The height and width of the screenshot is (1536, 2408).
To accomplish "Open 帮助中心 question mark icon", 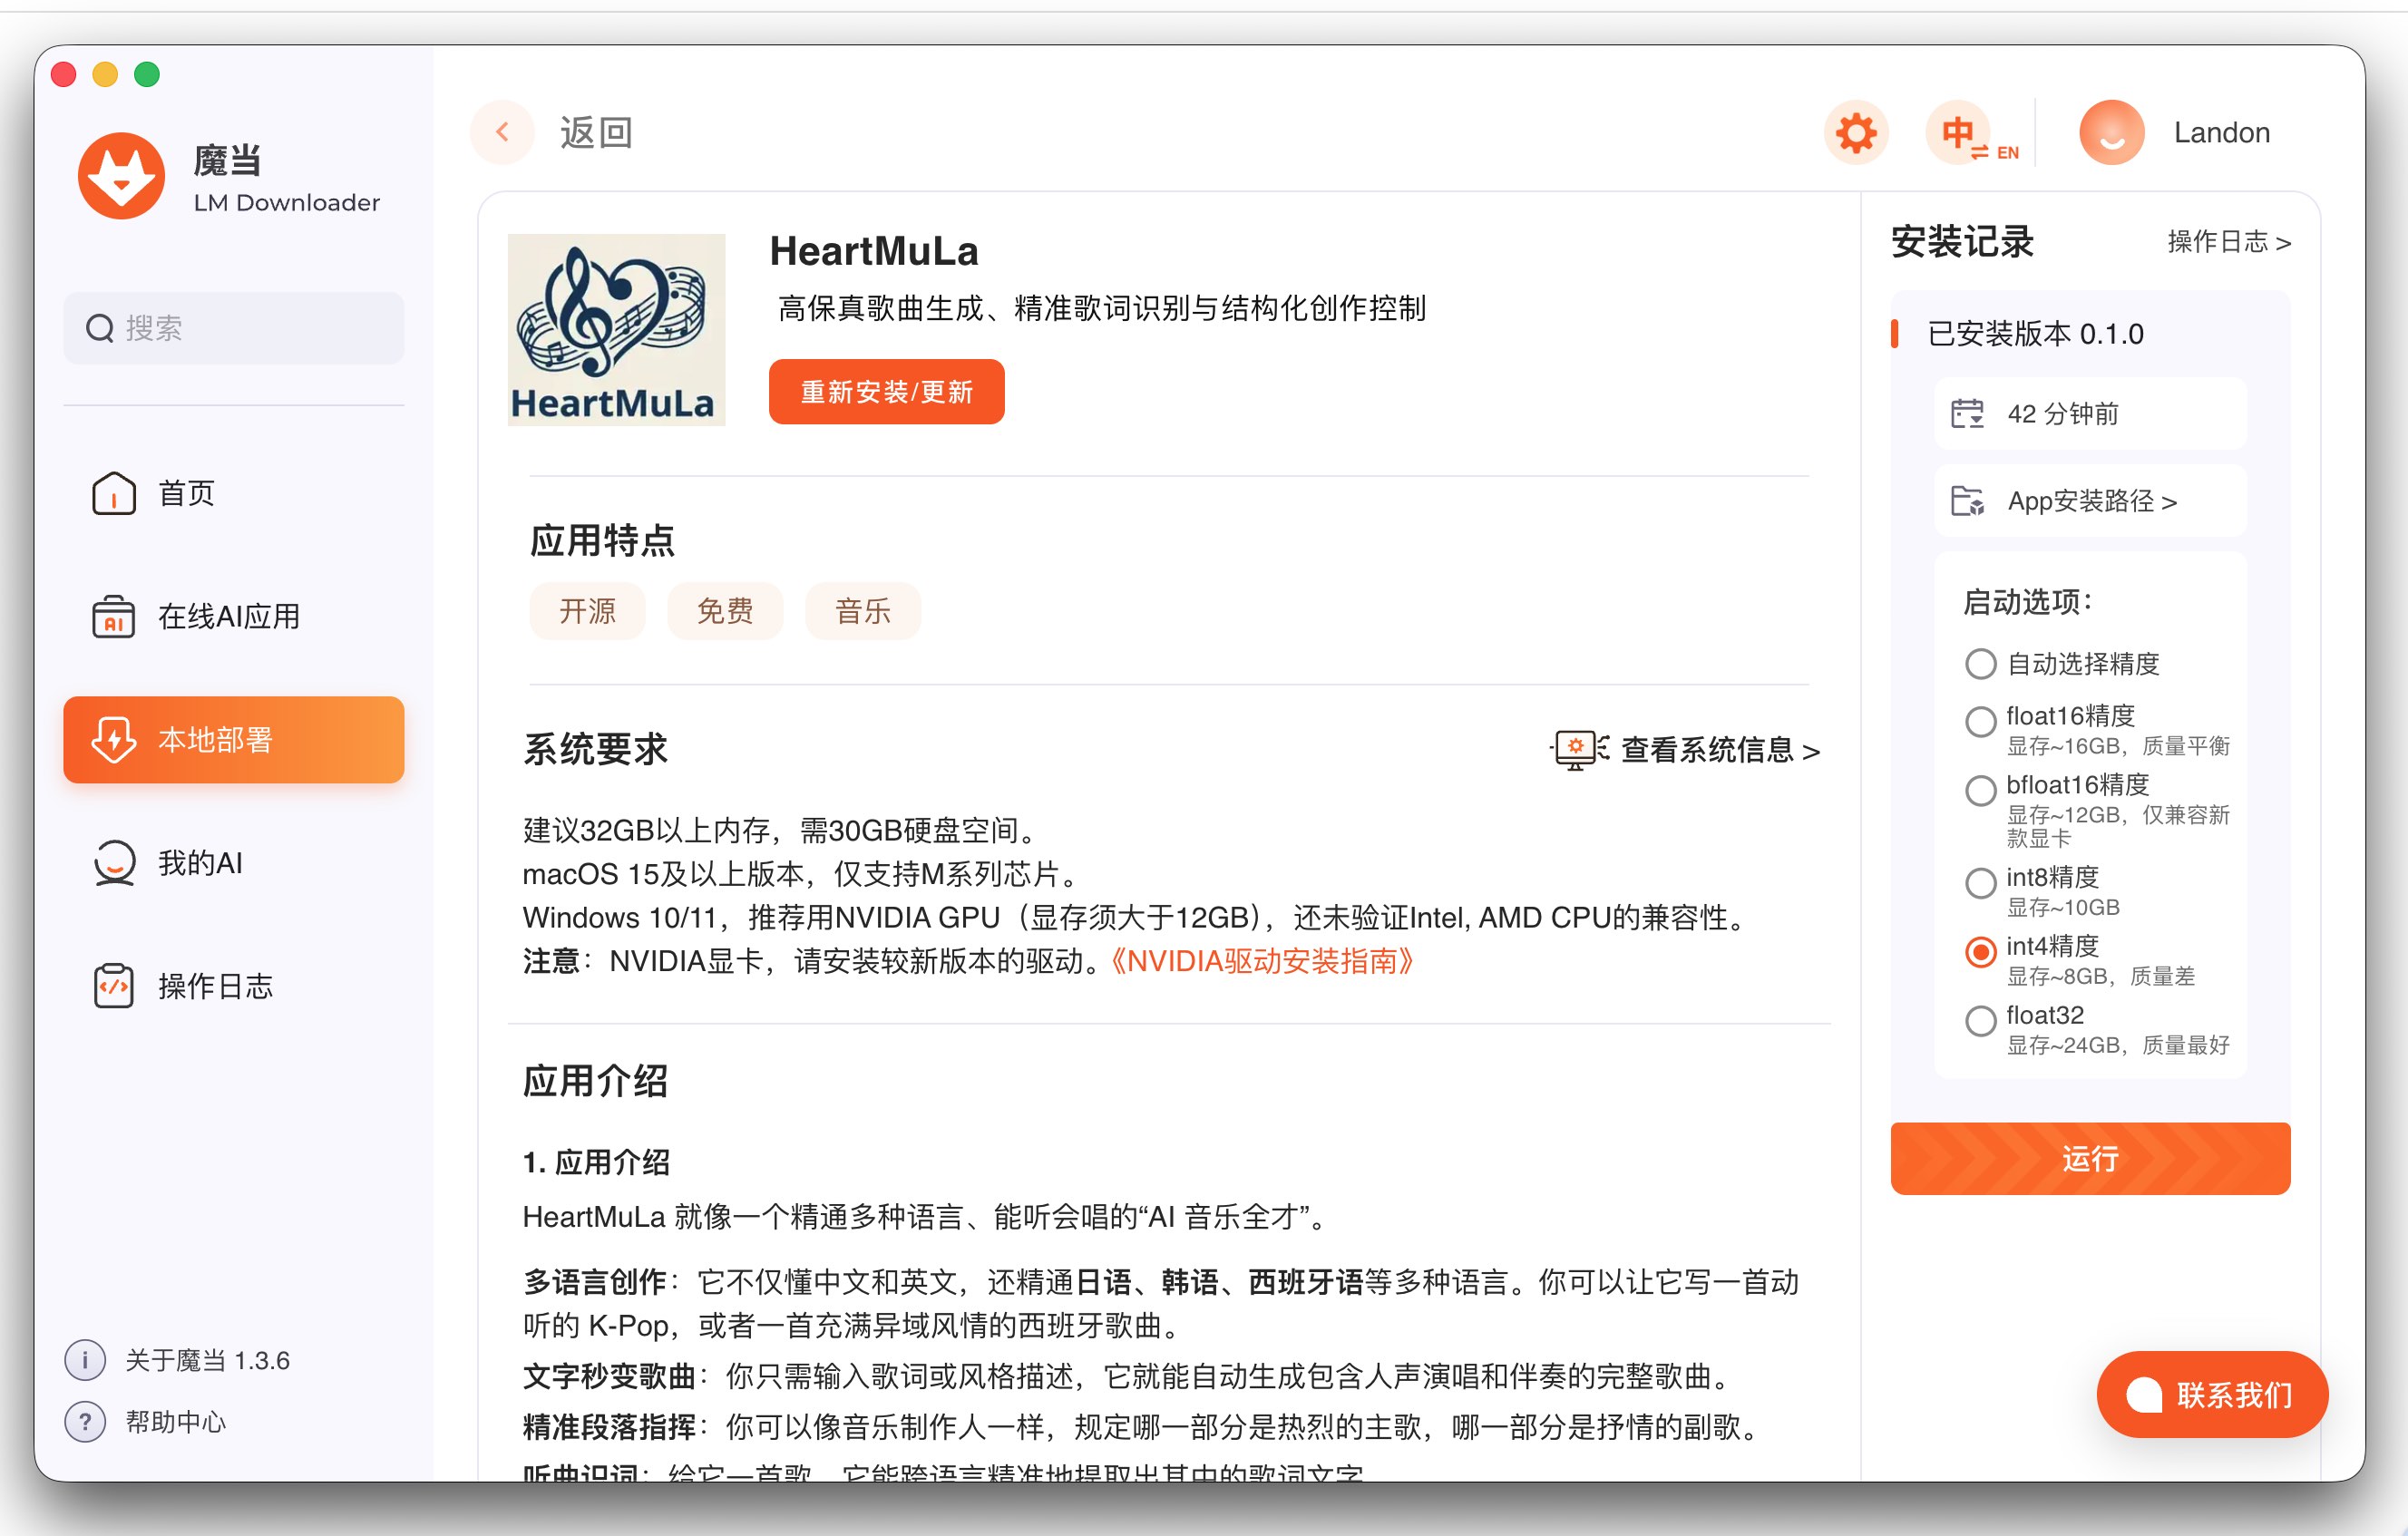I will coord(86,1421).
